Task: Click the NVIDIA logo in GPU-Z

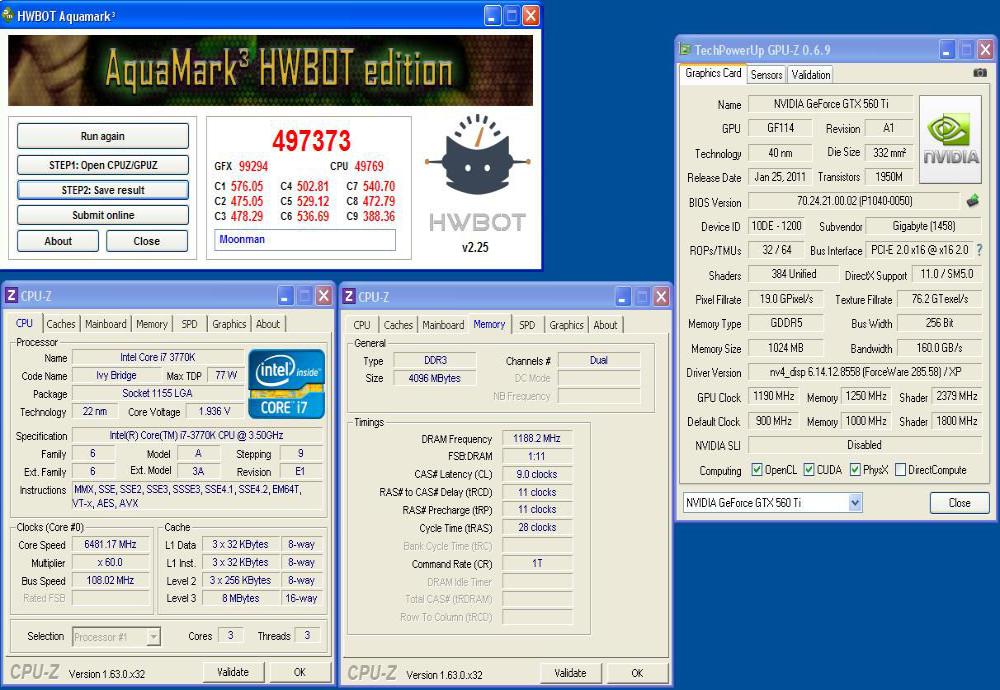Action: pyautogui.click(x=950, y=140)
